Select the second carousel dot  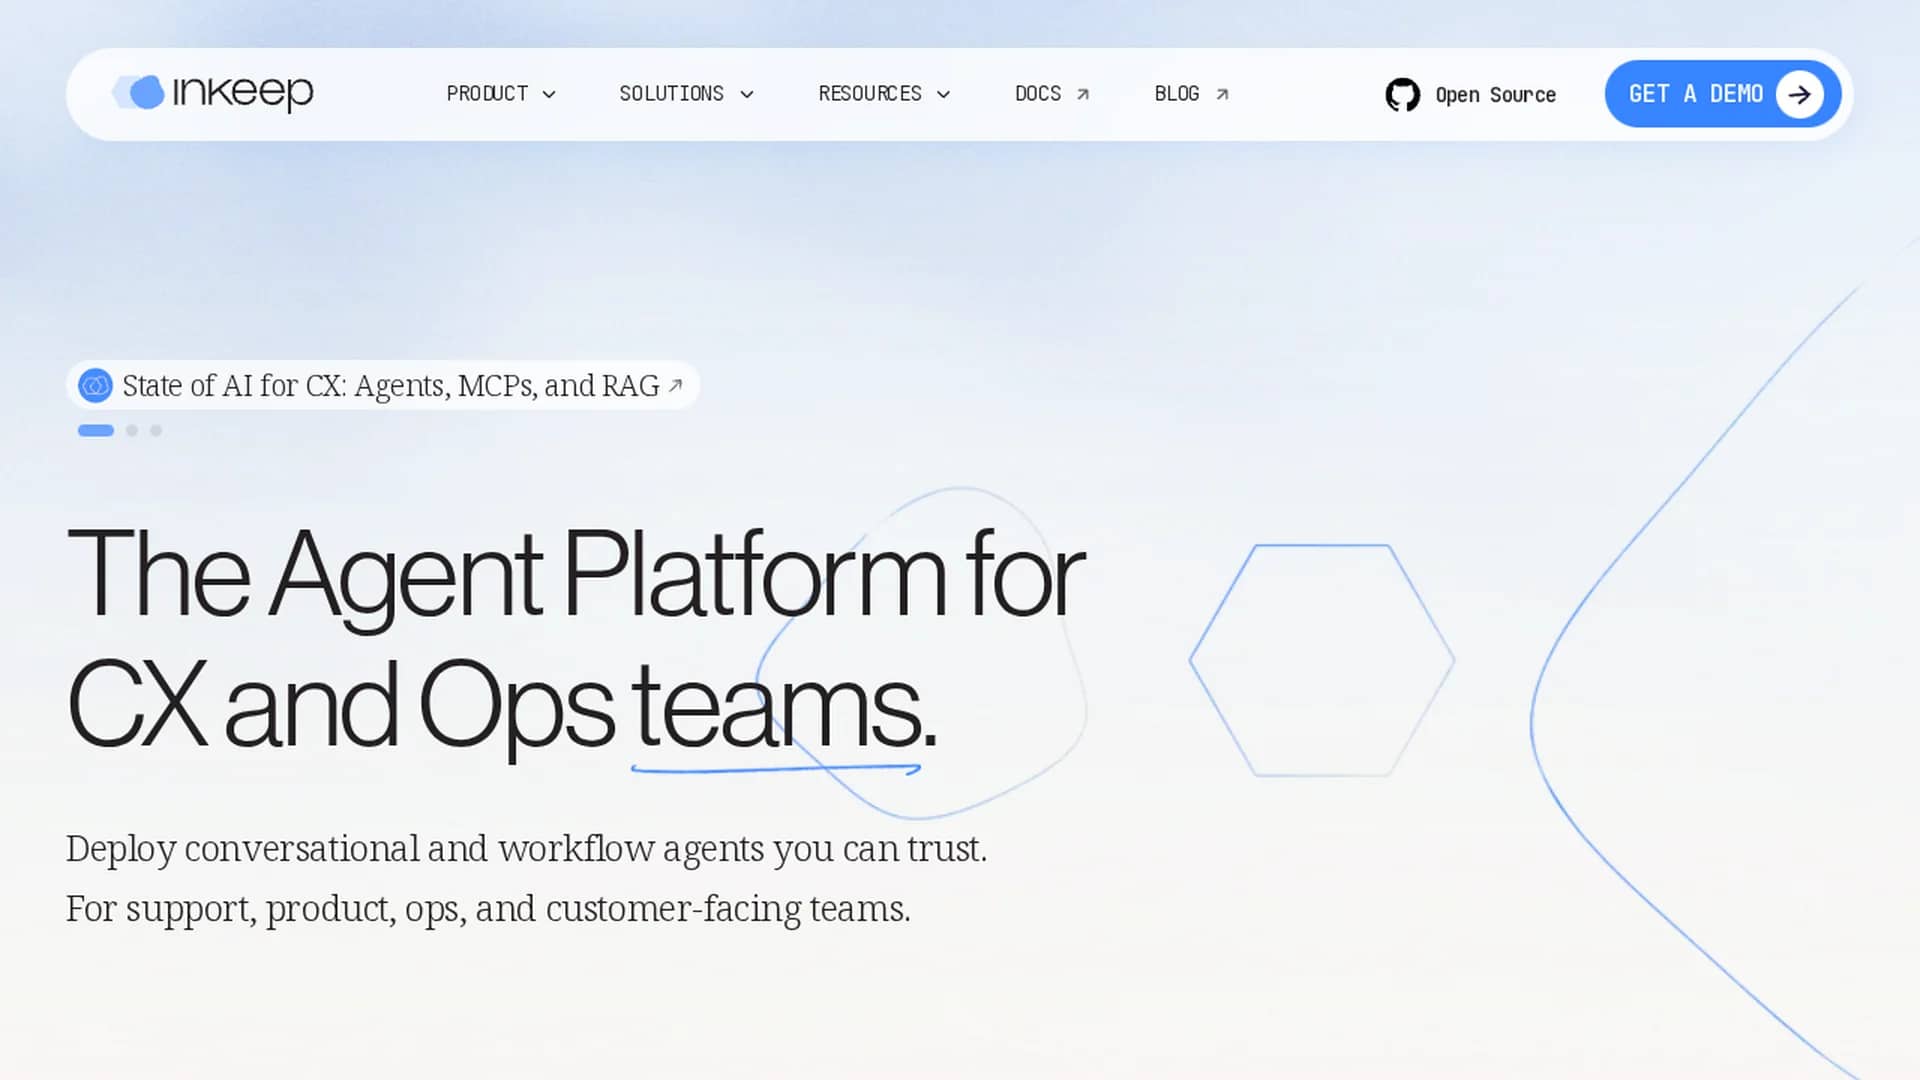(132, 430)
